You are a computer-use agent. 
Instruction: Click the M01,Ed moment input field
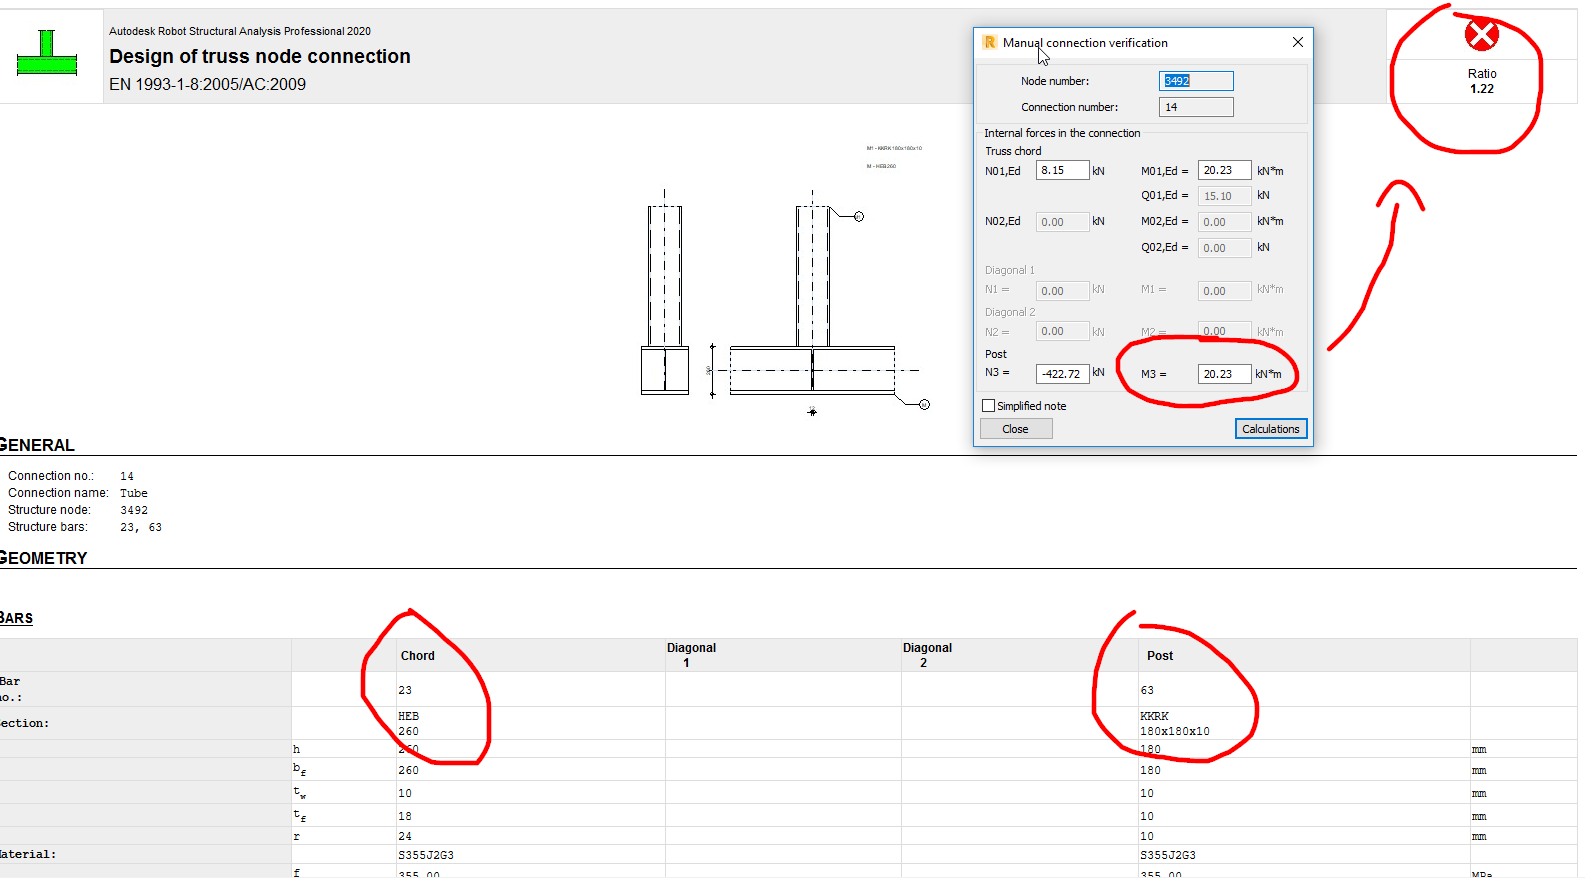(1224, 170)
